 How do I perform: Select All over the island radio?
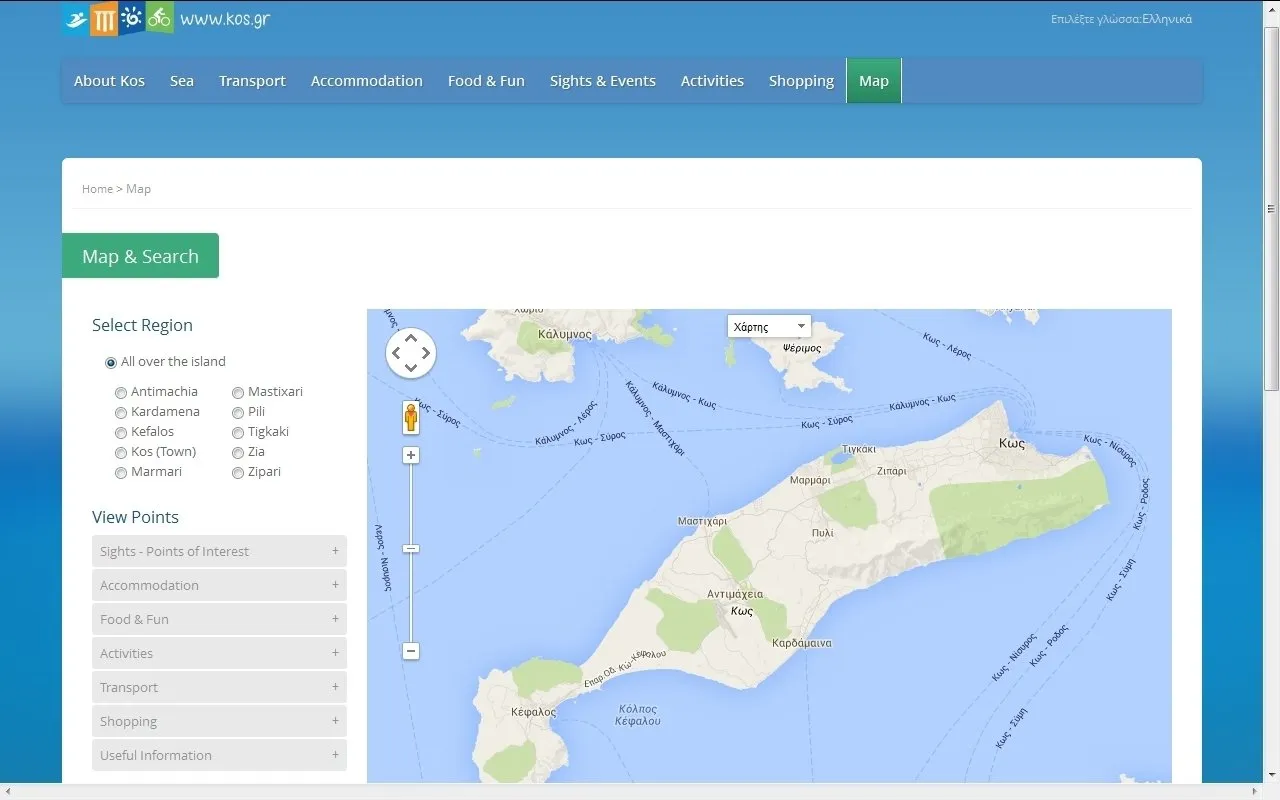click(111, 362)
